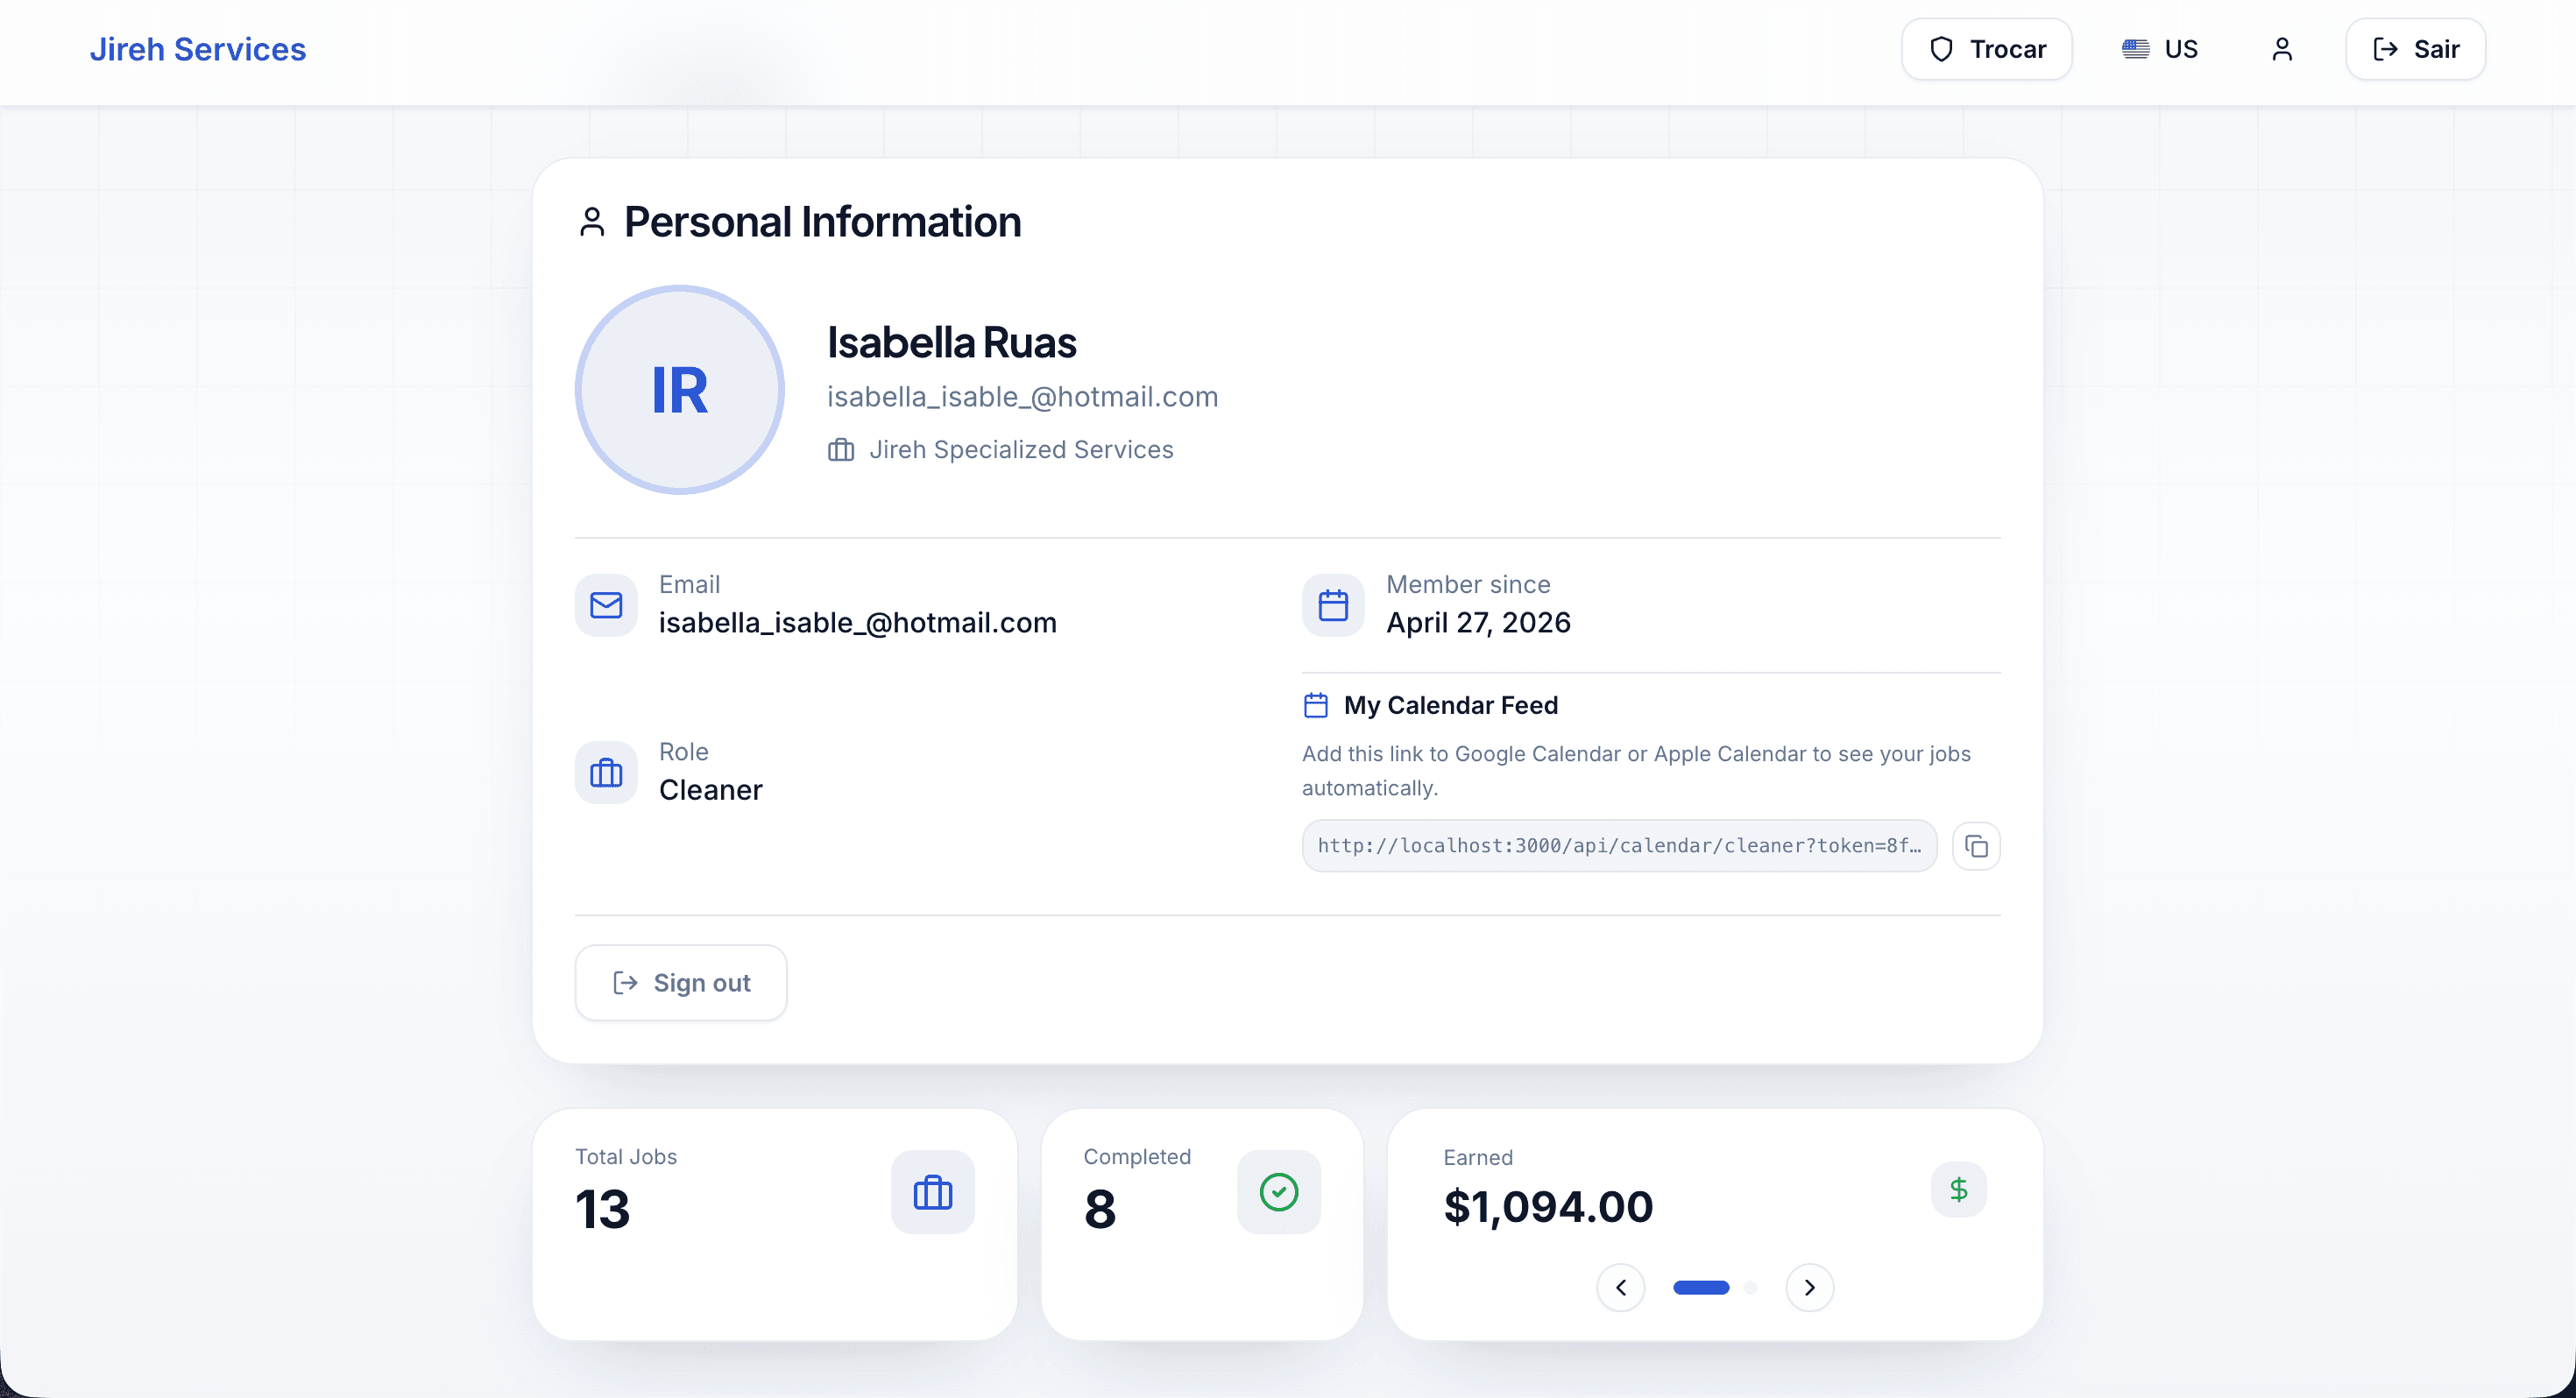Click the email value in Email field
This screenshot has height=1398, width=2576.
click(857, 623)
